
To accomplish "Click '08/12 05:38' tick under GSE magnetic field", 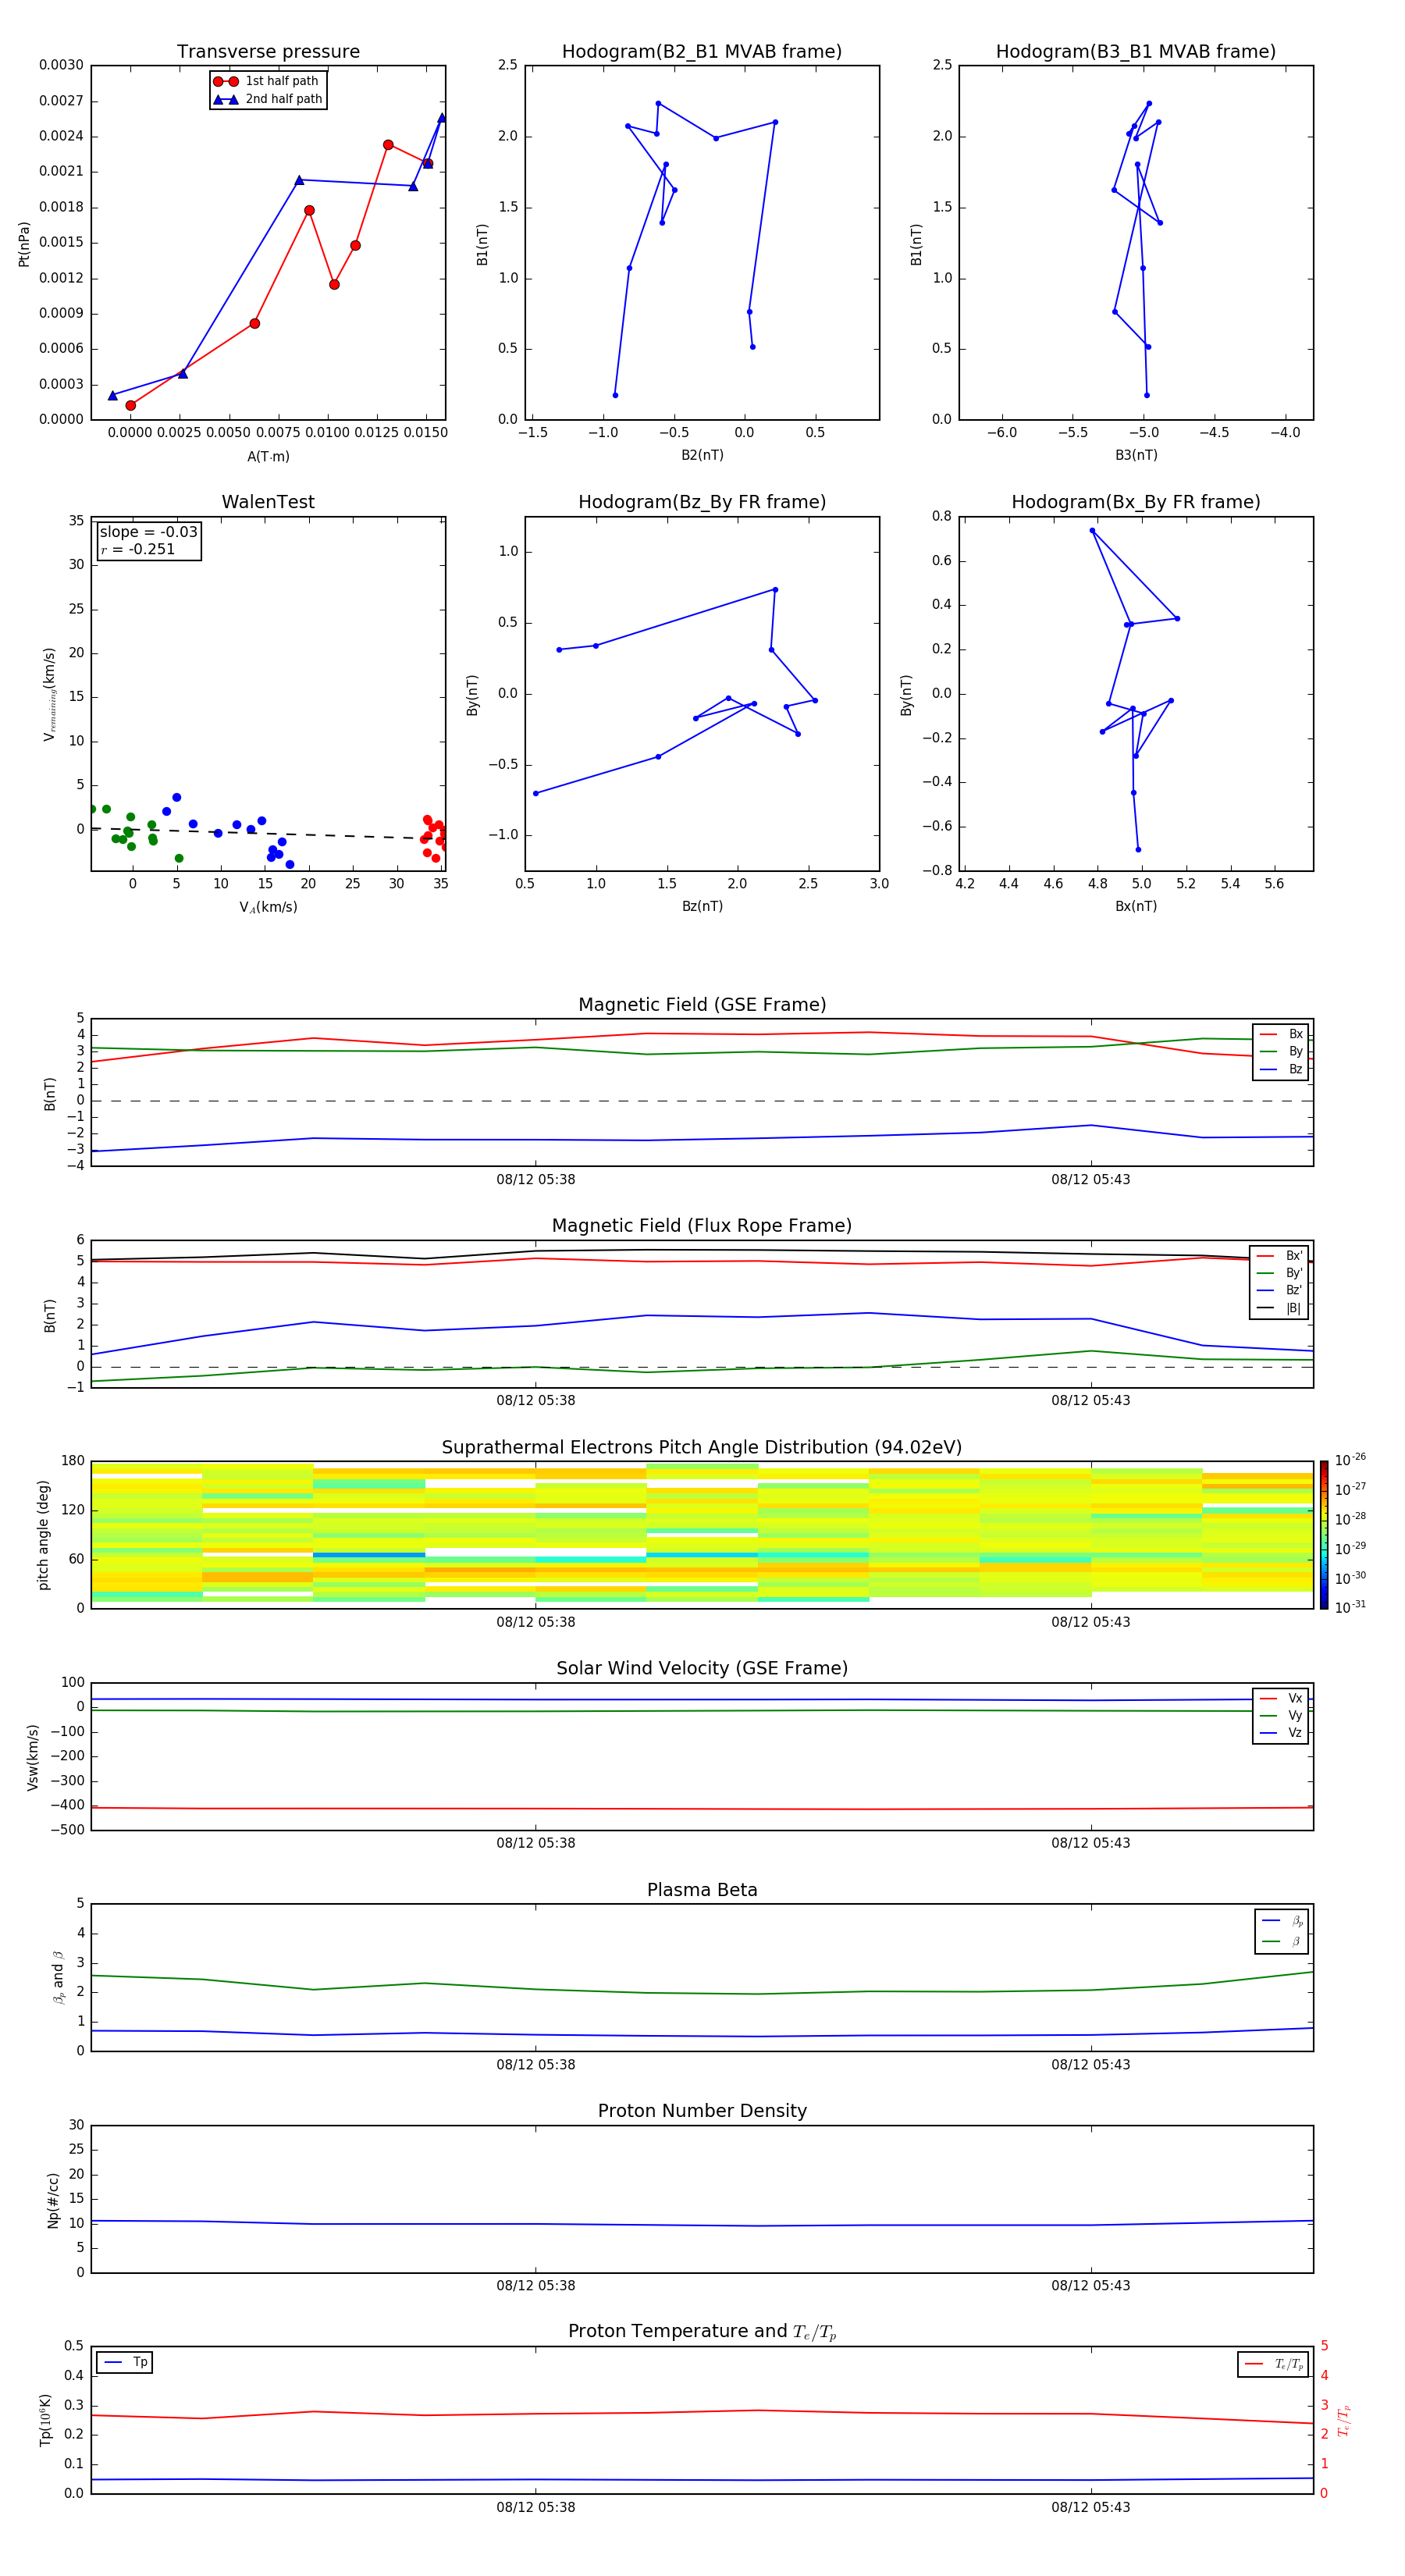I will point(536,1179).
